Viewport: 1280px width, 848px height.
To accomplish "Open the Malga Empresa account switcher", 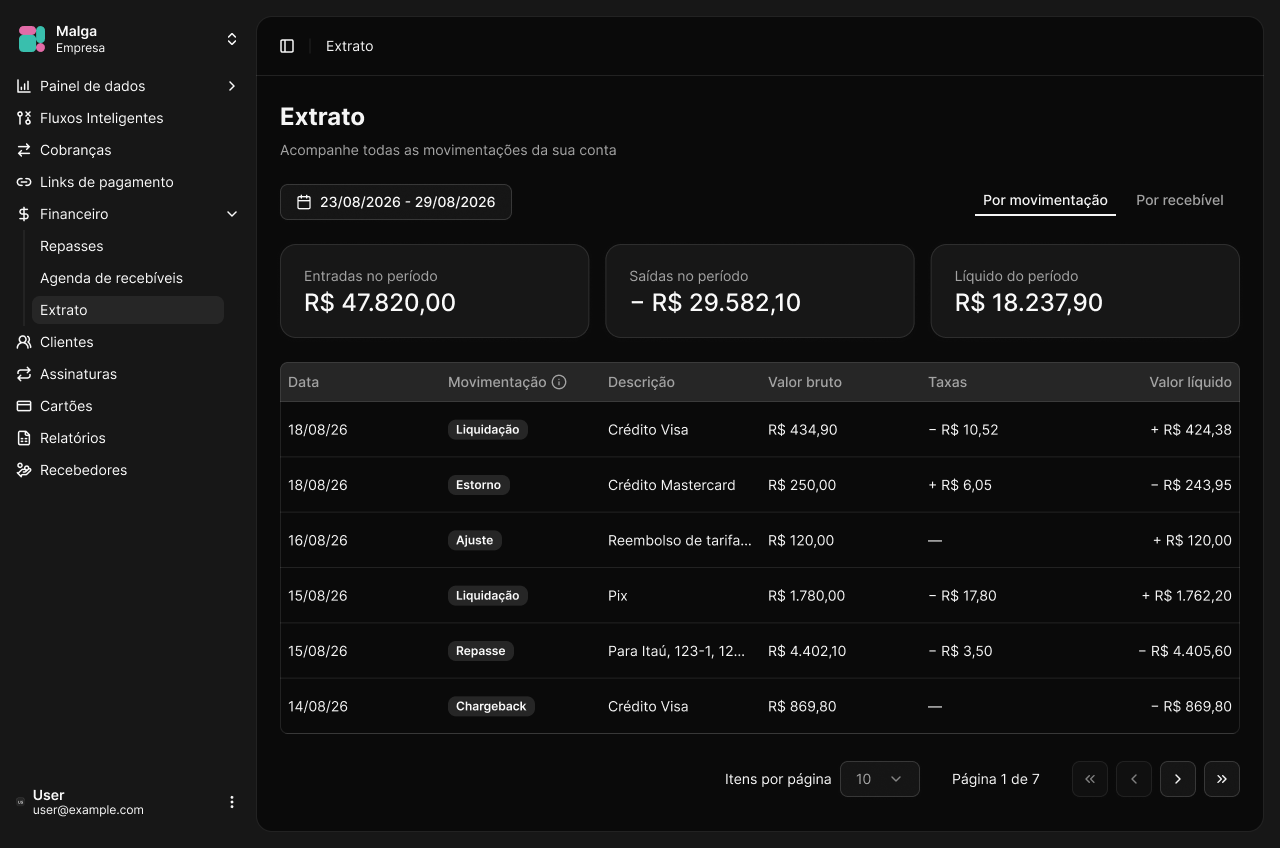I will [x=128, y=39].
